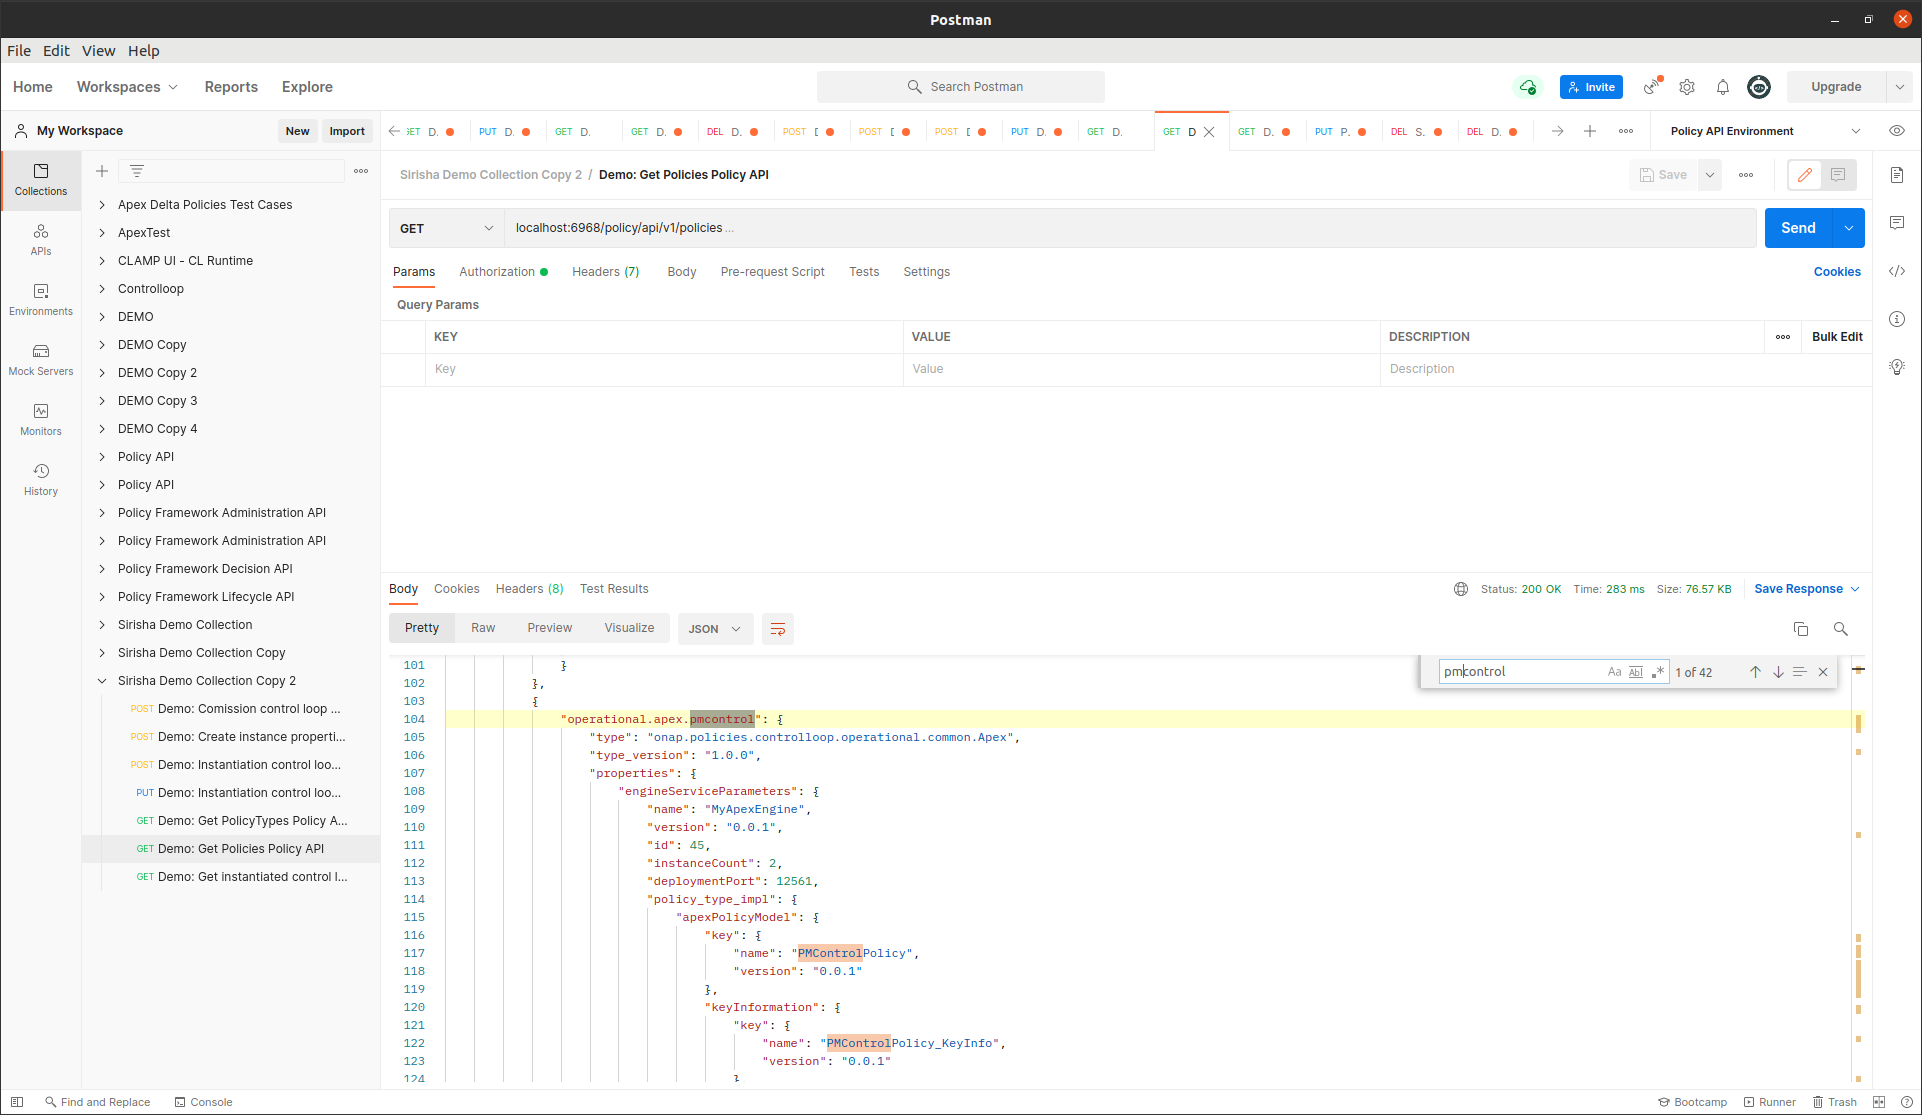Click the Invite button
This screenshot has height=1115, width=1922.
(x=1591, y=87)
